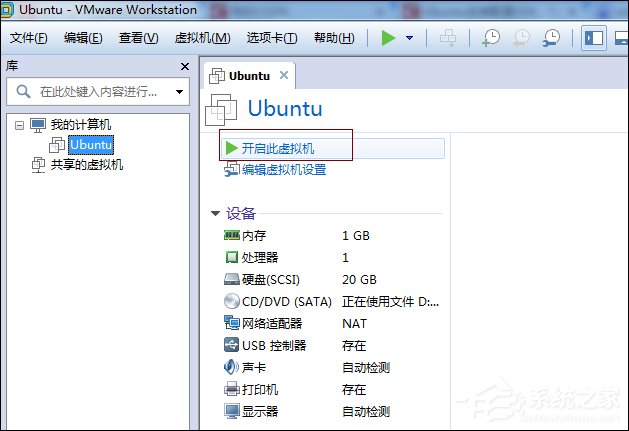Click the 处理器 processor device row
The height and width of the screenshot is (431, 629).
click(331, 258)
